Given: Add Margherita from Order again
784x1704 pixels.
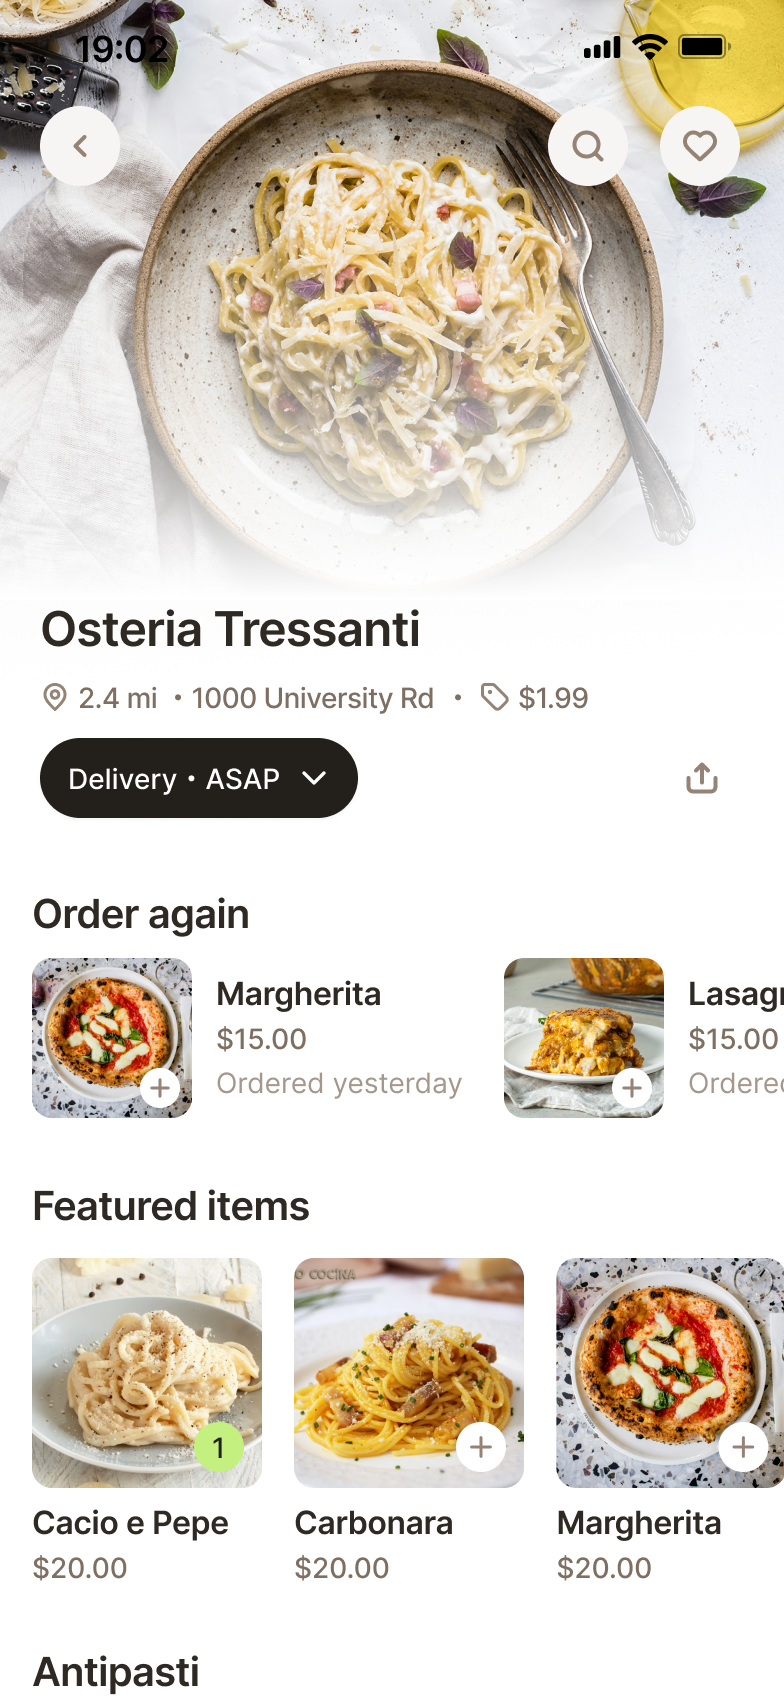Looking at the screenshot, I should coord(160,1087).
